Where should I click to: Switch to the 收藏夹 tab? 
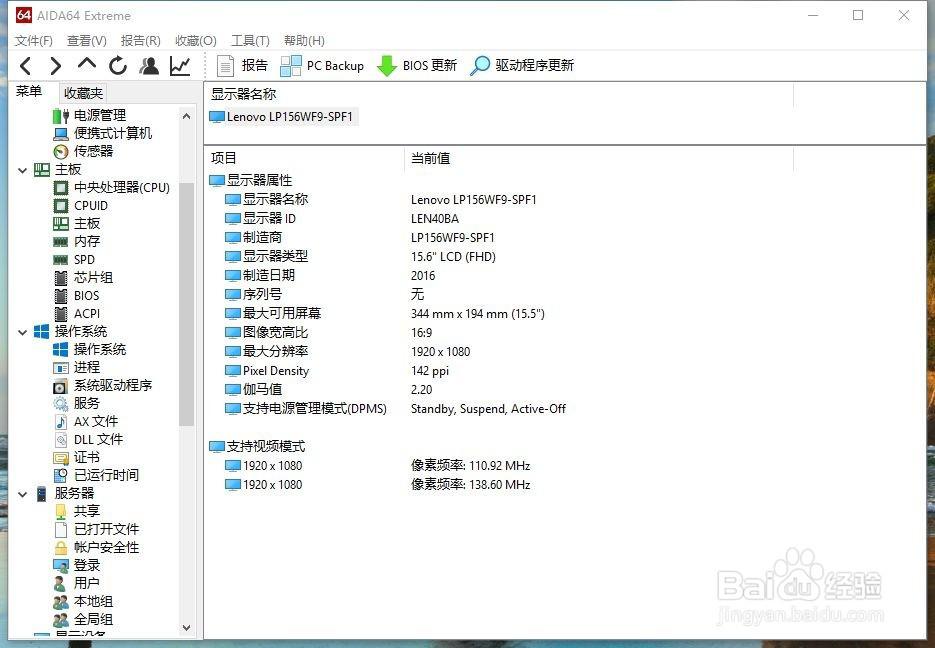pos(83,93)
